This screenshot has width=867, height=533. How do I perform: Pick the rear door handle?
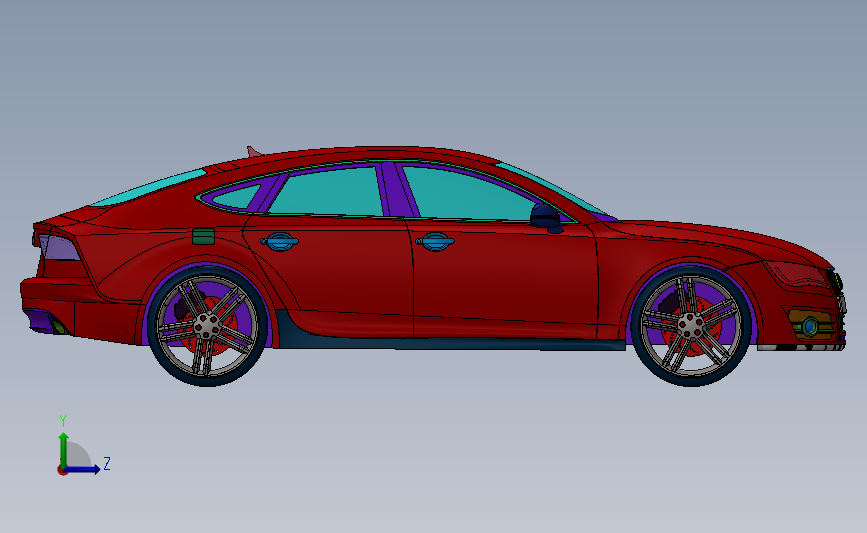tap(280, 241)
